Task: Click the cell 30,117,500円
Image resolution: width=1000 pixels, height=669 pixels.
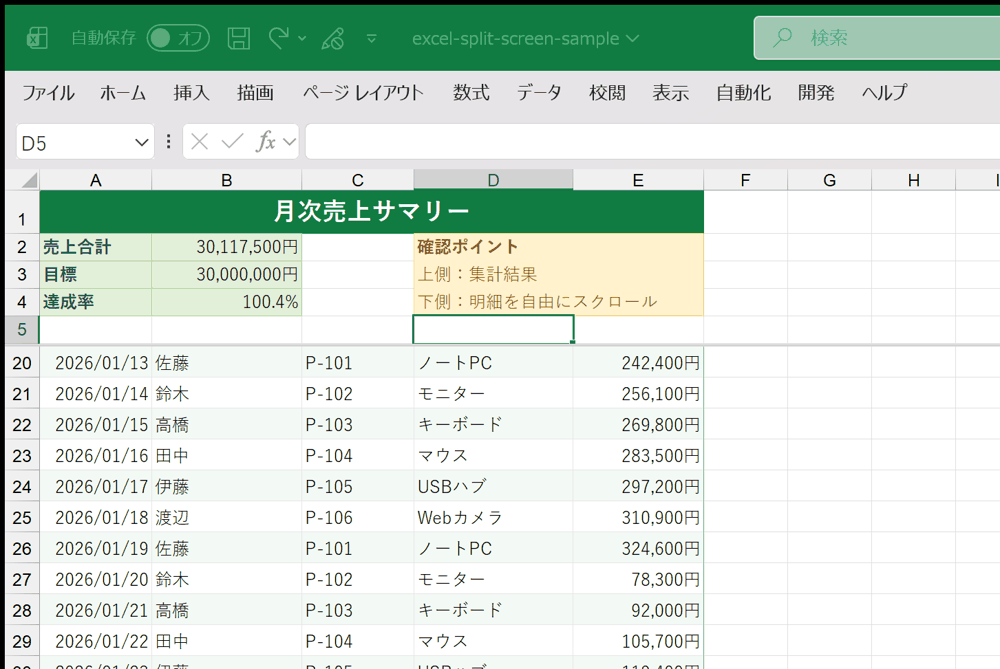Action: 226,247
